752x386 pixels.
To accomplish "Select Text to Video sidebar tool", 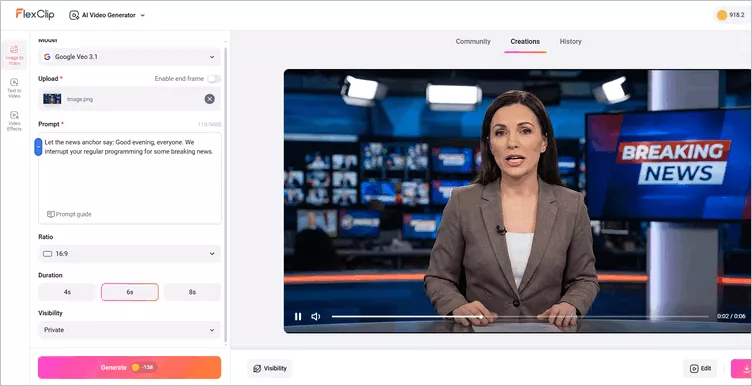I will click(x=14, y=88).
